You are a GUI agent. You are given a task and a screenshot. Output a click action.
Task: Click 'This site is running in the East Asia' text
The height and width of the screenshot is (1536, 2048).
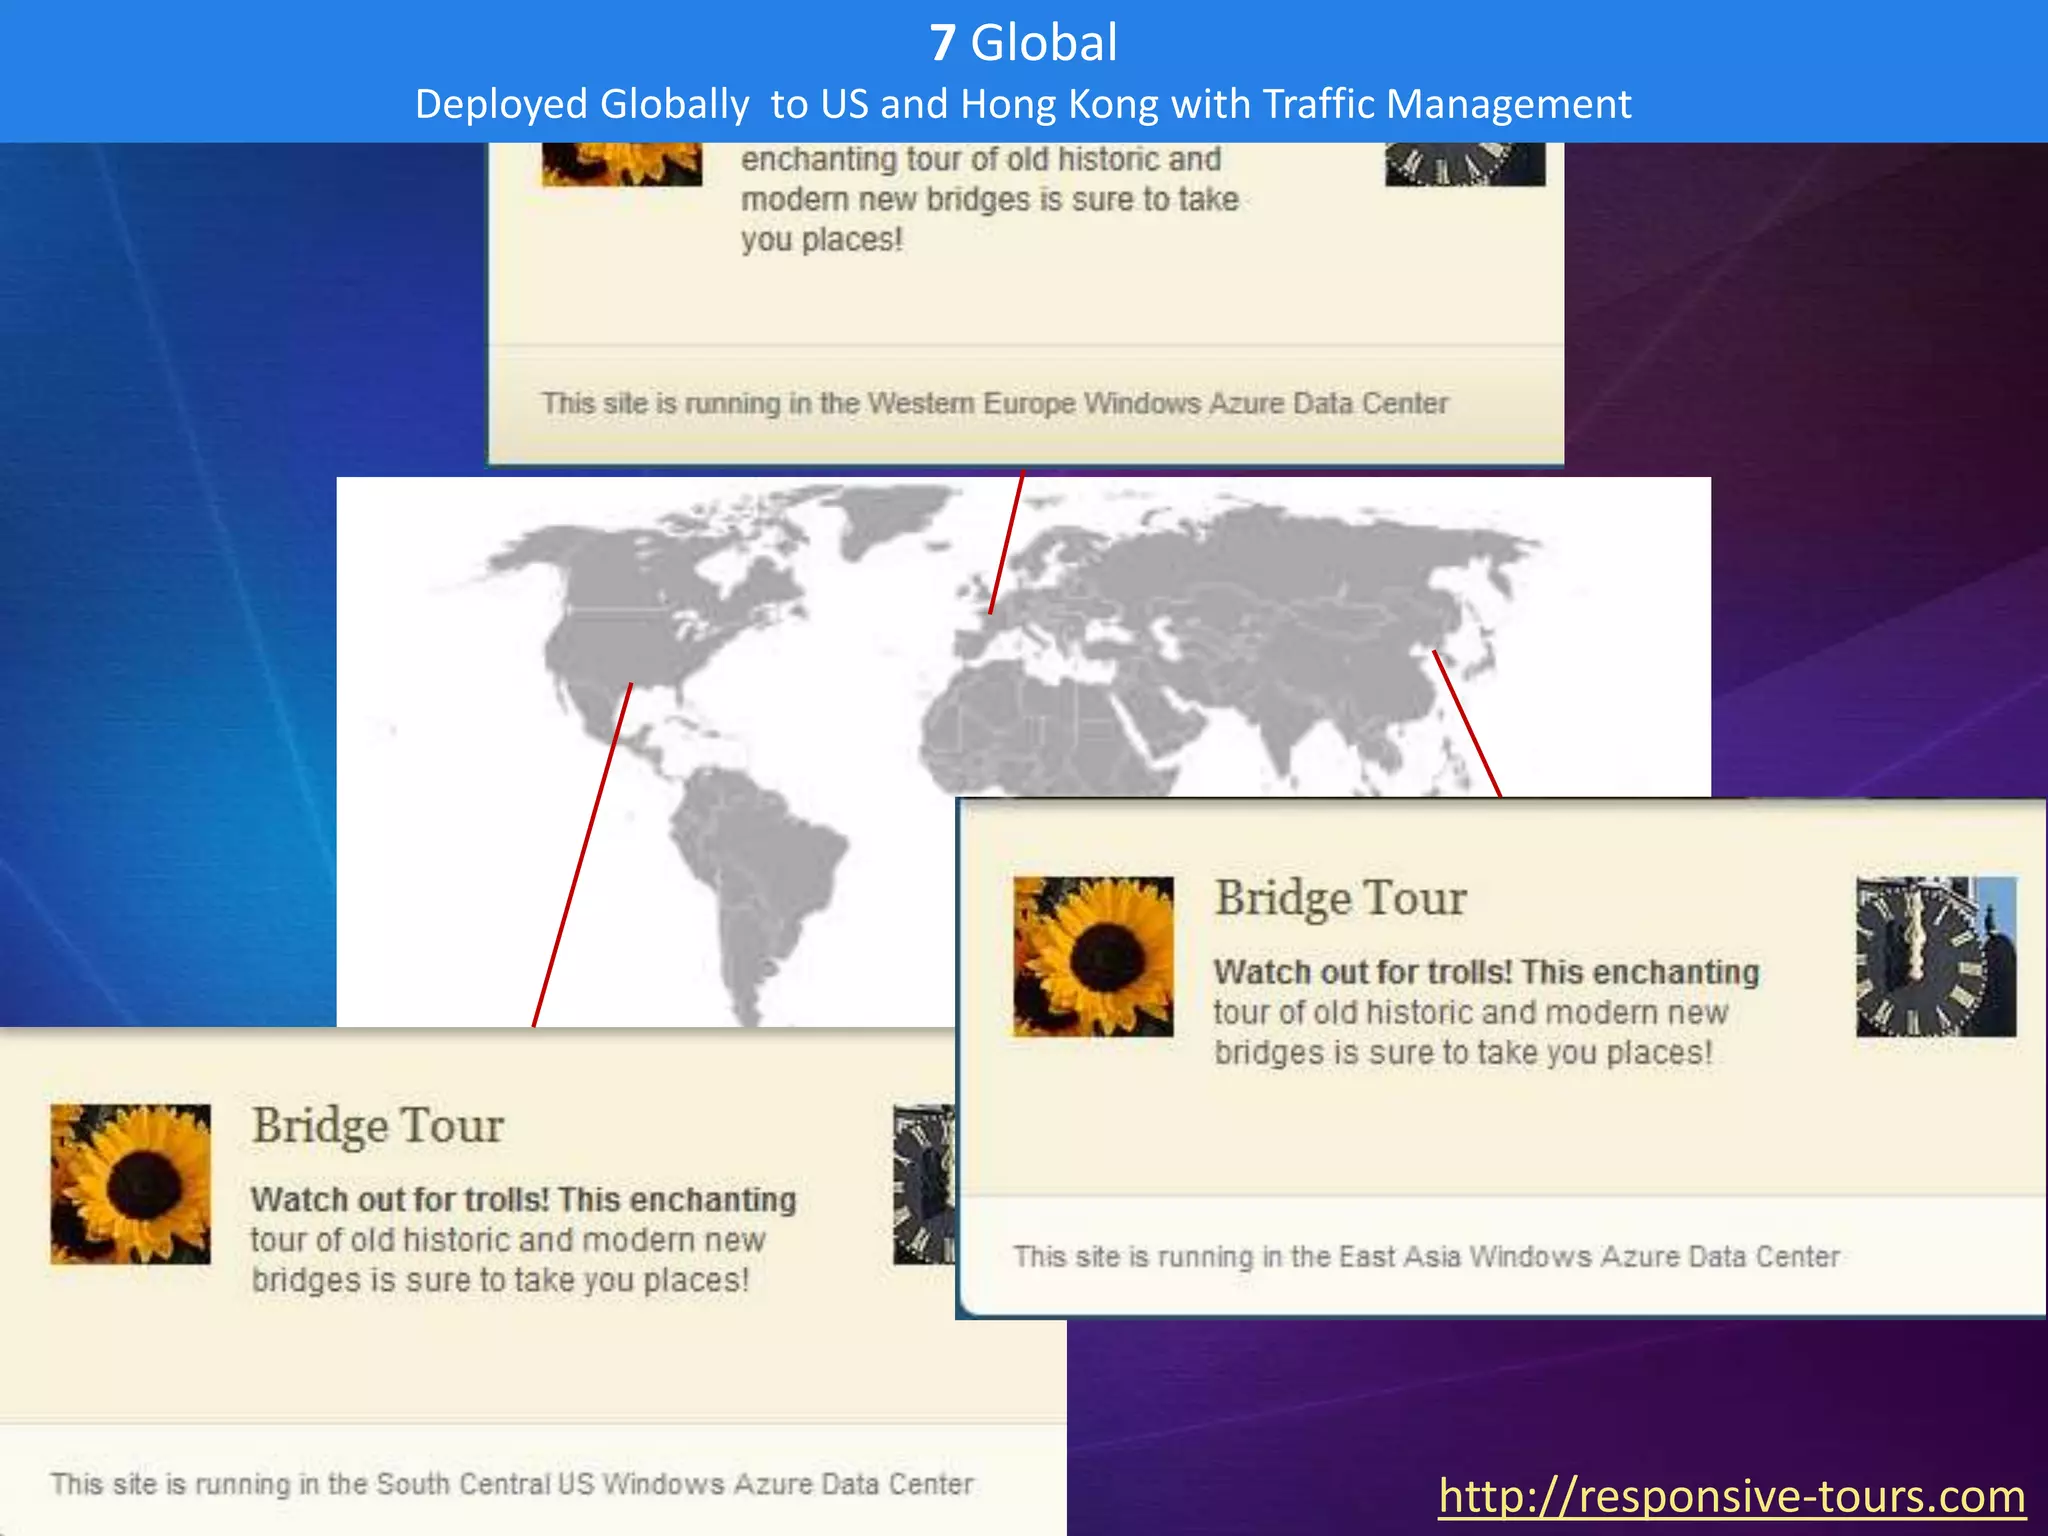point(1427,1256)
